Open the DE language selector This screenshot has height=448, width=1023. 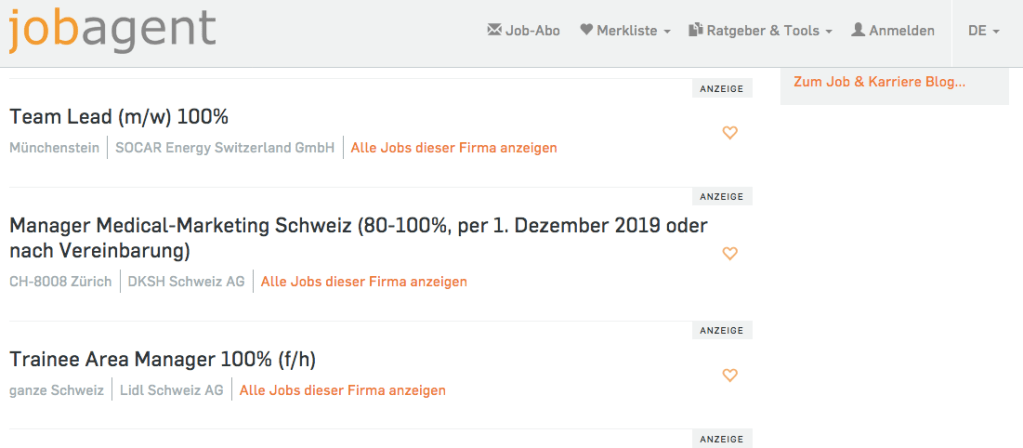pyautogui.click(x=984, y=31)
